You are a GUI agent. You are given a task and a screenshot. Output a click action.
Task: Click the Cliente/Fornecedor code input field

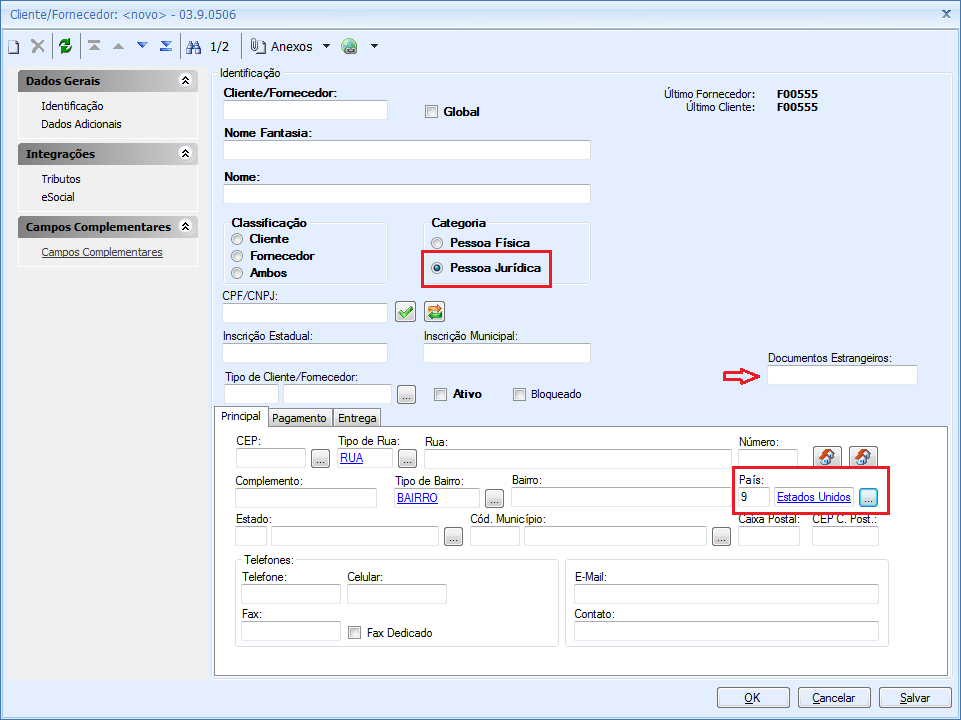coord(305,110)
